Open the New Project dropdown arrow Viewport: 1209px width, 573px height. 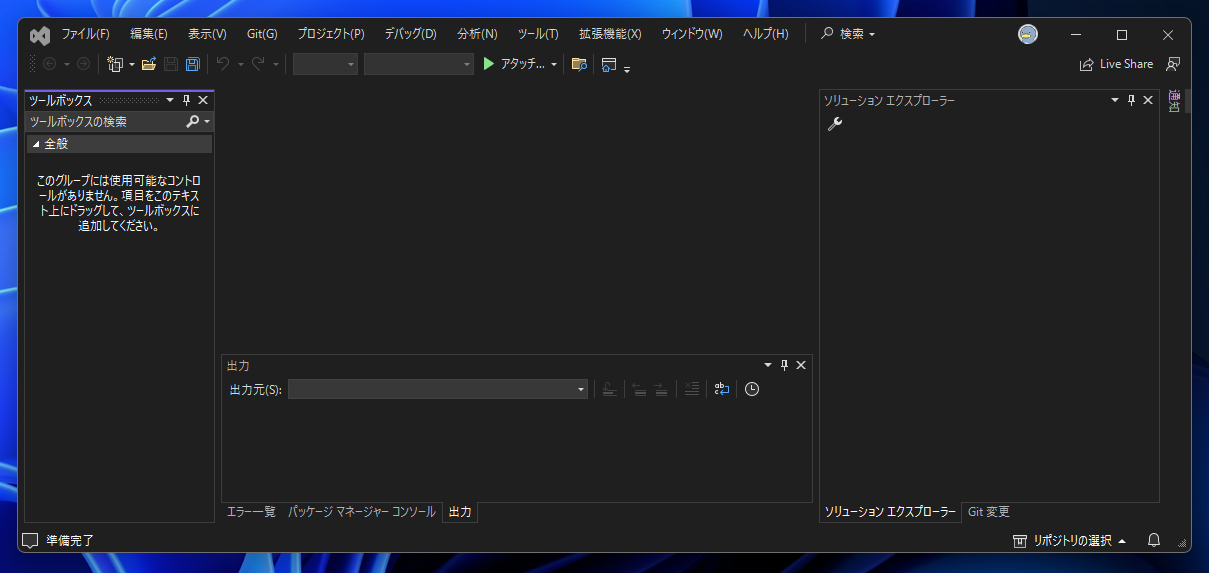(x=131, y=64)
